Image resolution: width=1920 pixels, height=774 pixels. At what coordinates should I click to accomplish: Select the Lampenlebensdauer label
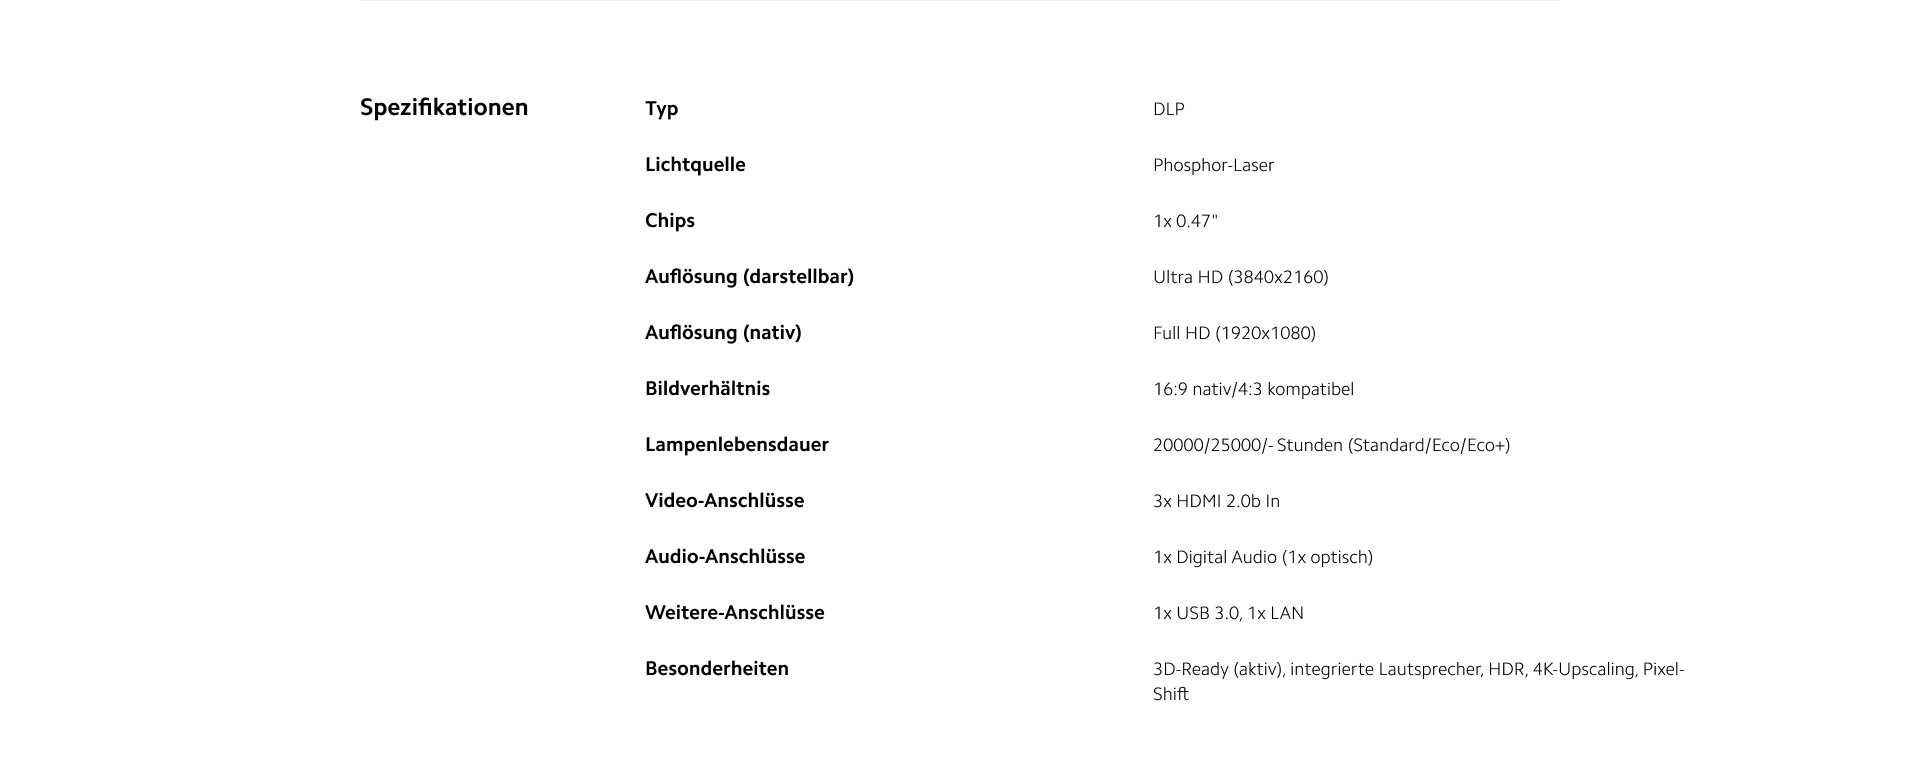[737, 445]
